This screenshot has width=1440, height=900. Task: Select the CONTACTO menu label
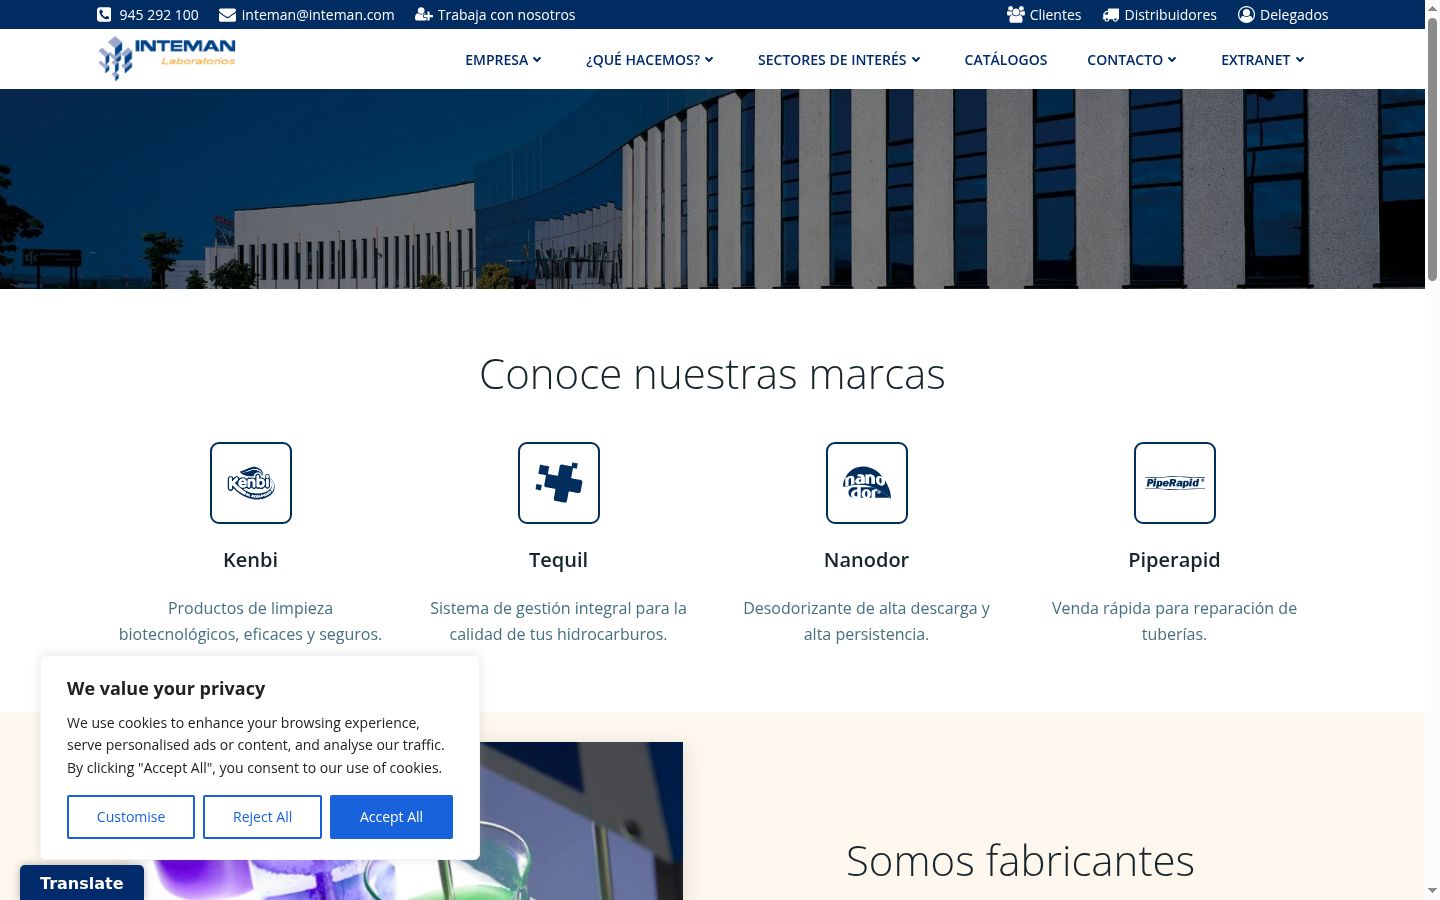pyautogui.click(x=1125, y=60)
